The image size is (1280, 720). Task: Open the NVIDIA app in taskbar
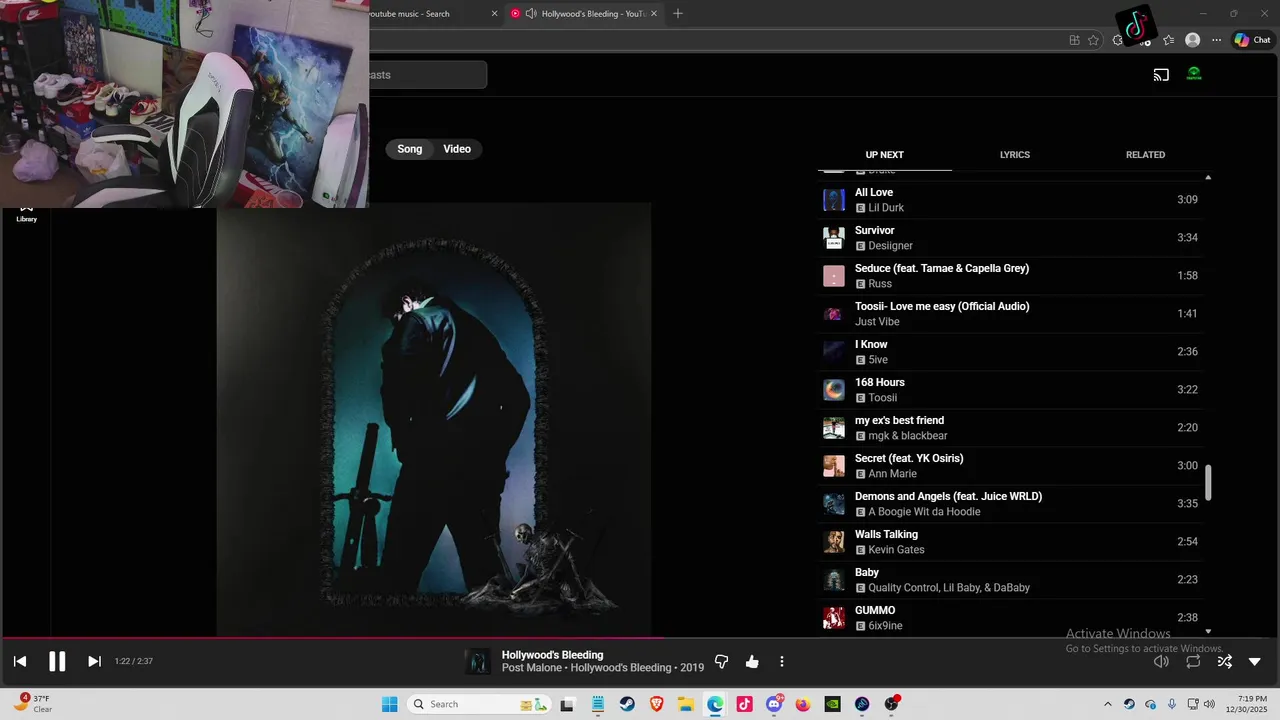click(833, 704)
